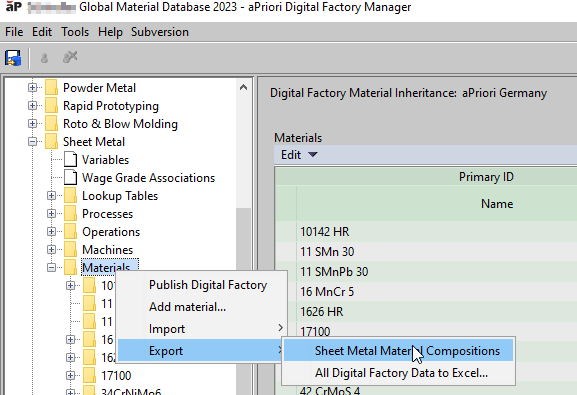Expand the Rapid Prototyping node
Image resolution: width=577 pixels, height=395 pixels.
(32, 106)
